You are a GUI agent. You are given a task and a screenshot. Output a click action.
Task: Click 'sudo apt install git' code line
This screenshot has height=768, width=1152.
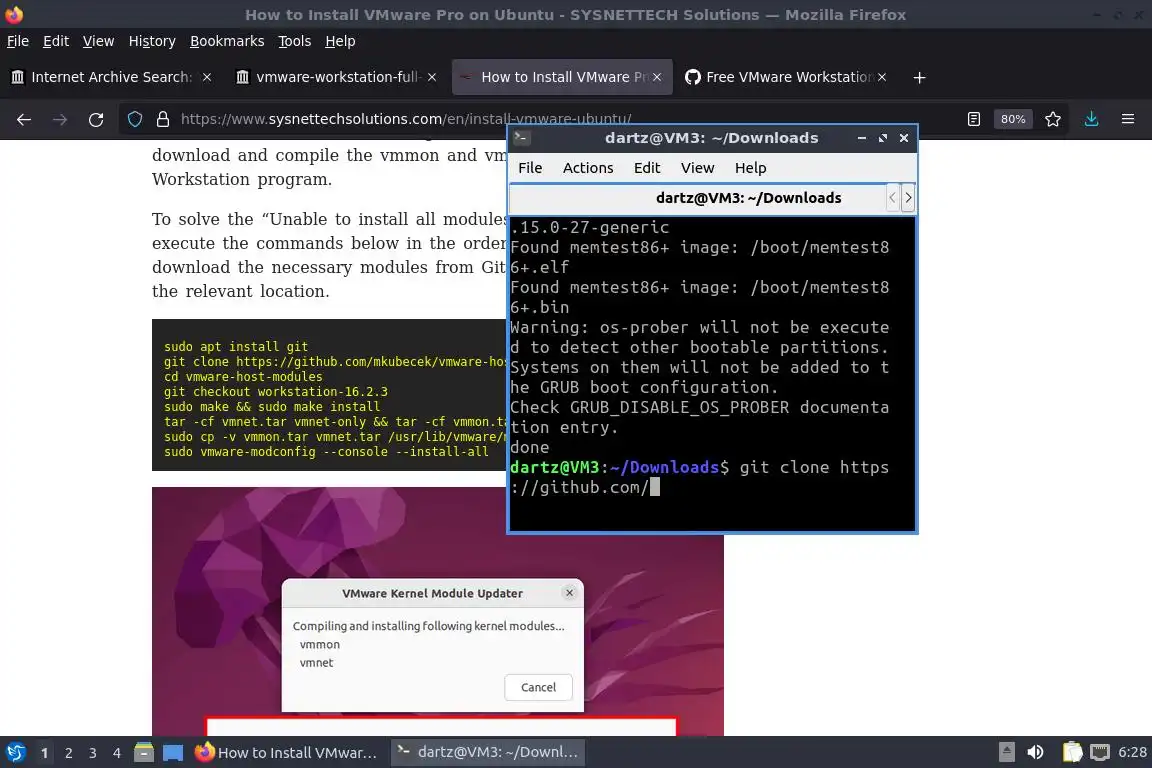pyautogui.click(x=236, y=346)
